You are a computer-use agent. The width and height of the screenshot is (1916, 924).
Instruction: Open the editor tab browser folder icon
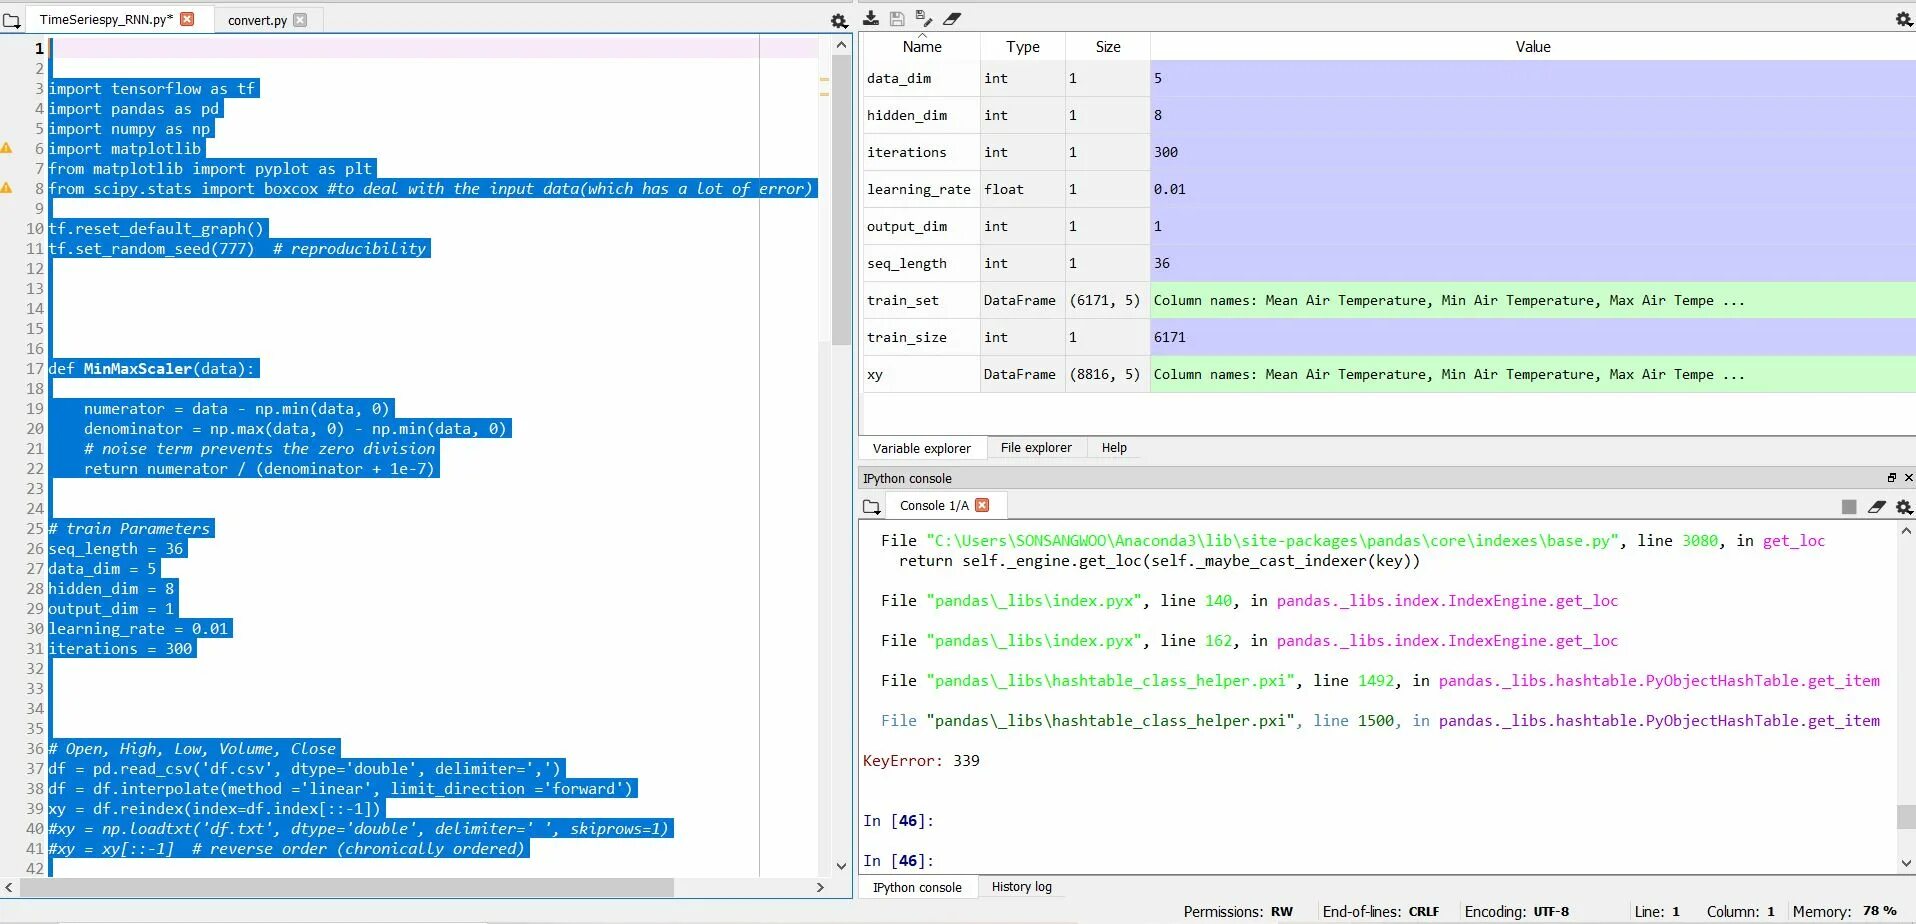(x=11, y=19)
